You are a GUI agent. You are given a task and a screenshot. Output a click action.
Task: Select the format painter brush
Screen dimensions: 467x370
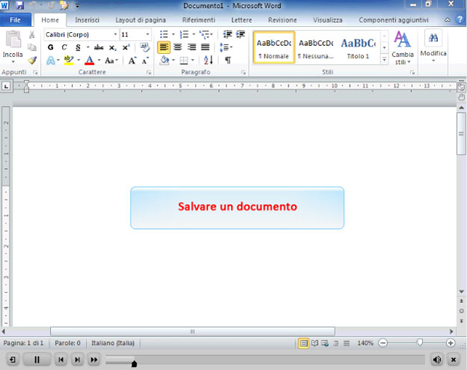tap(32, 60)
